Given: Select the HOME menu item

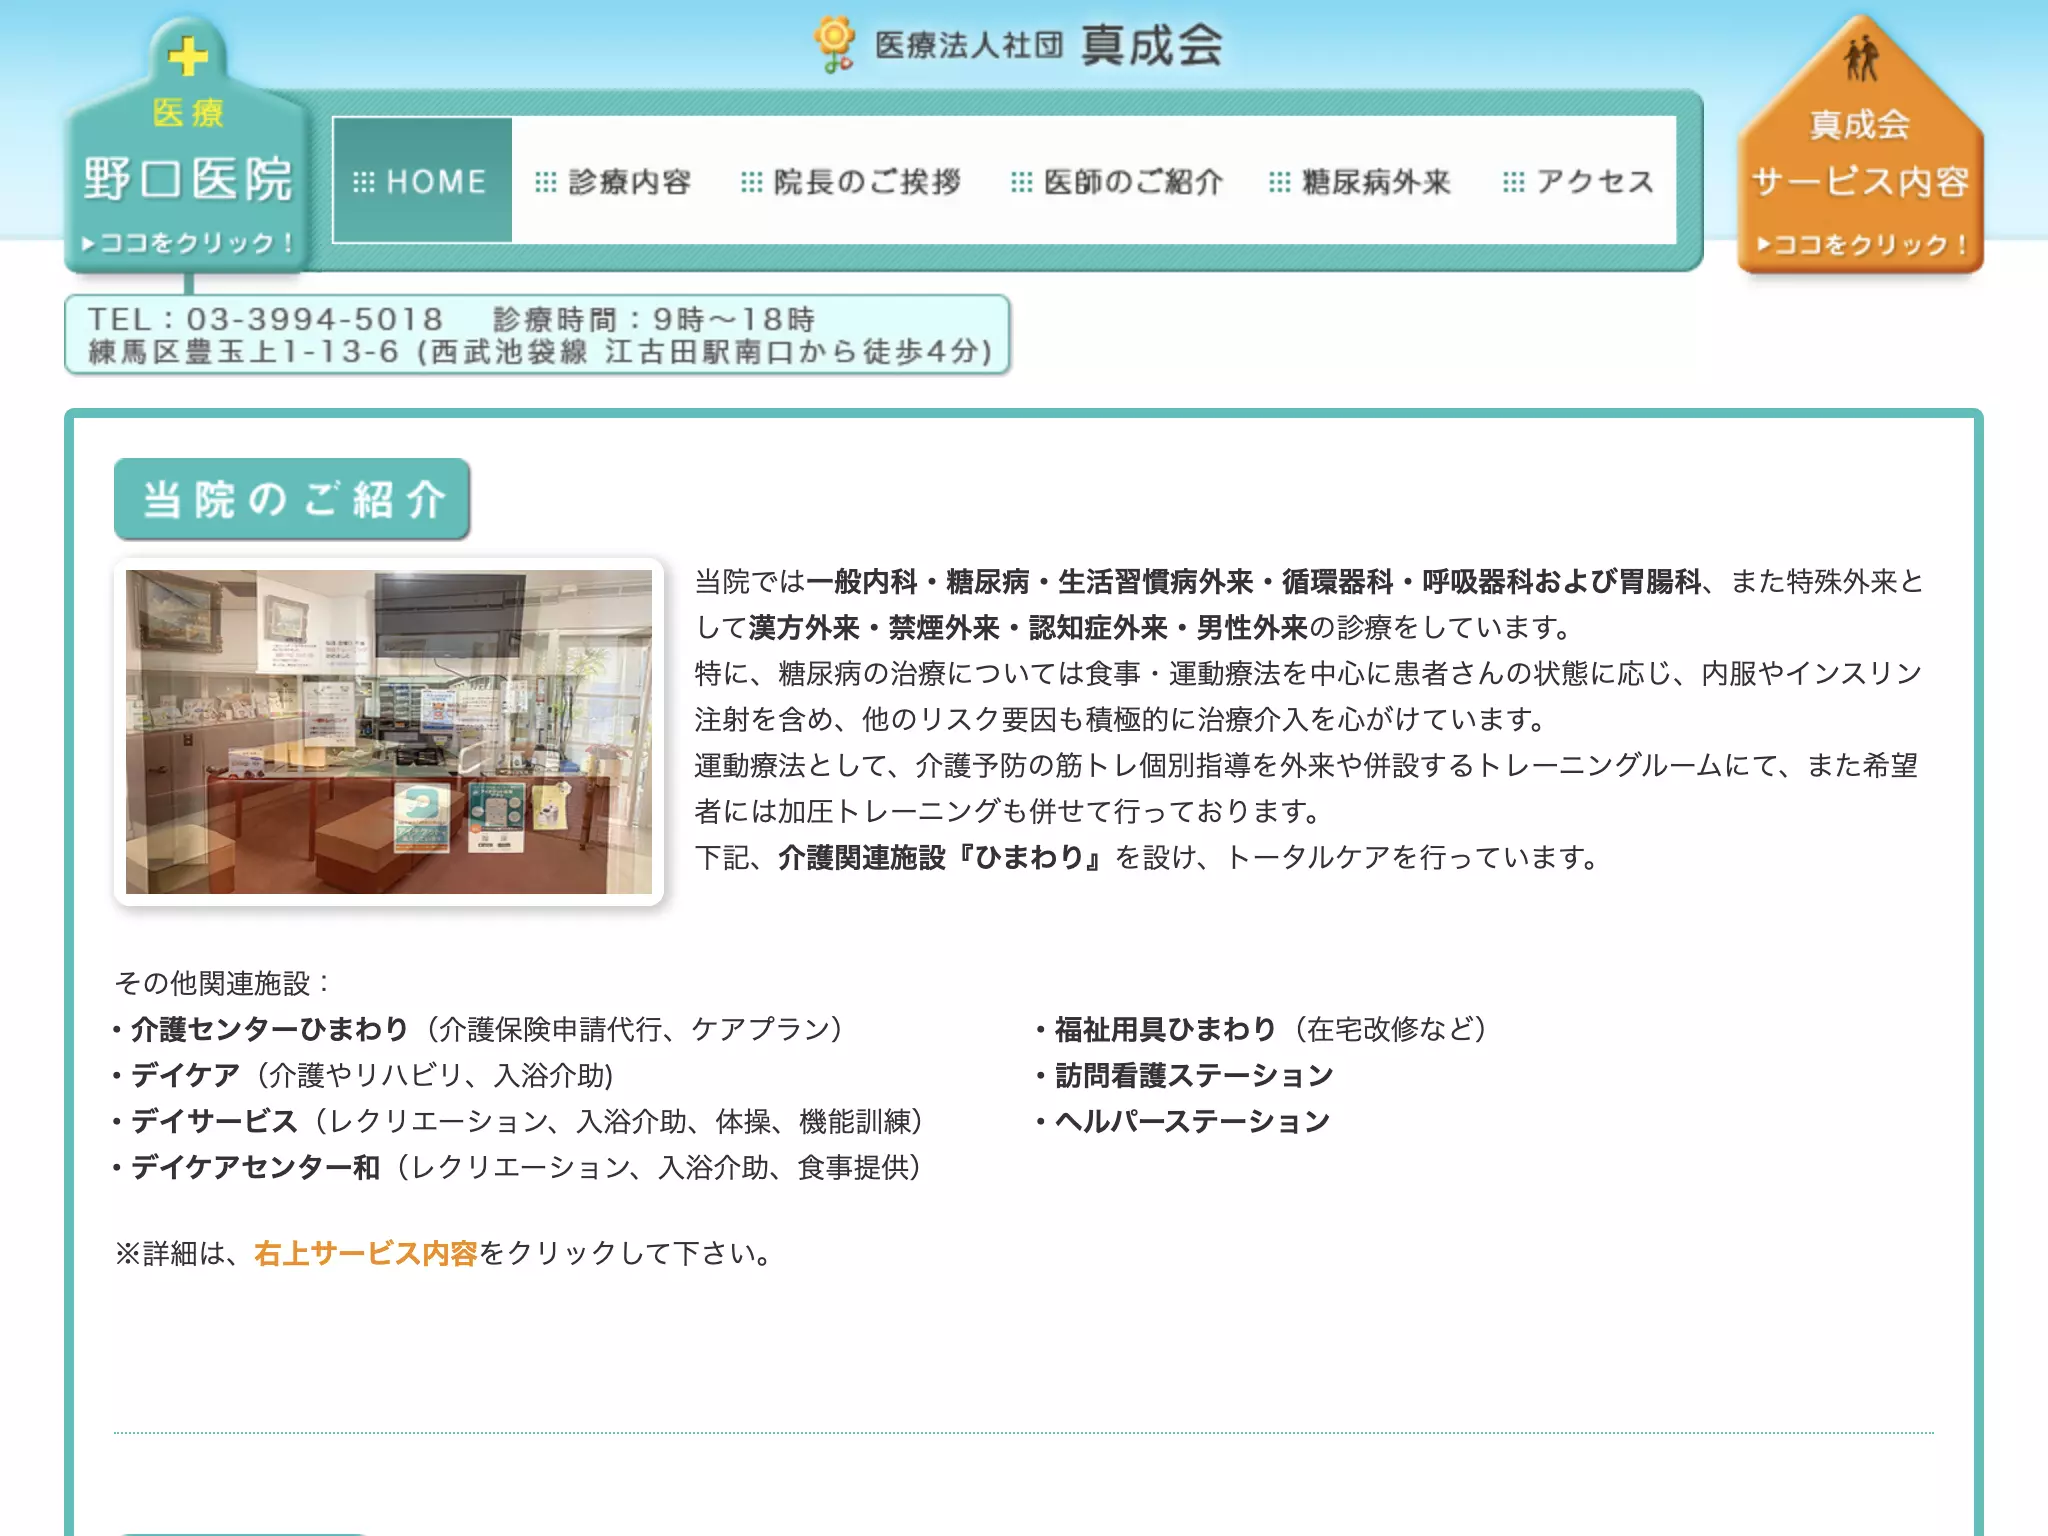Looking at the screenshot, I should pyautogui.click(x=422, y=181).
